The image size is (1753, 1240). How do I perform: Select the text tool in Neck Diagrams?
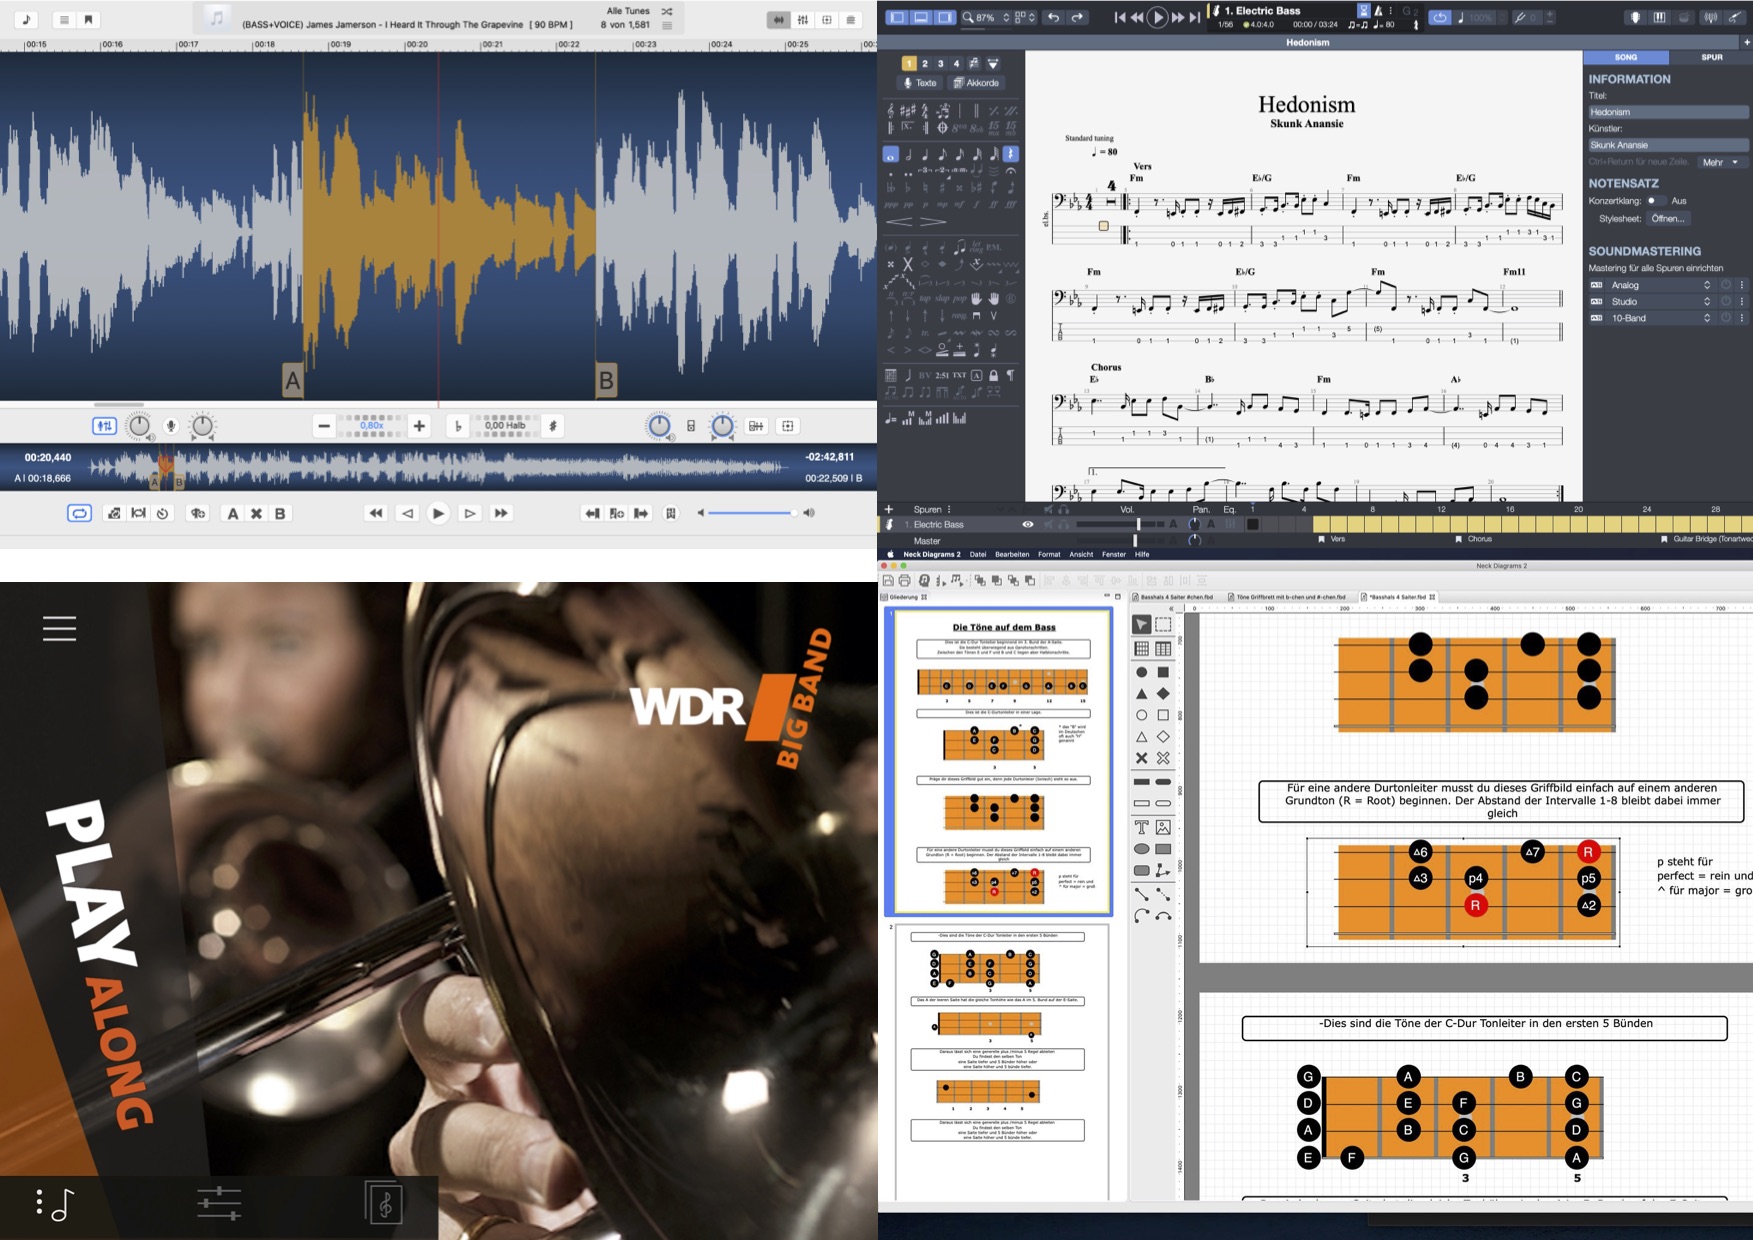point(1141,827)
